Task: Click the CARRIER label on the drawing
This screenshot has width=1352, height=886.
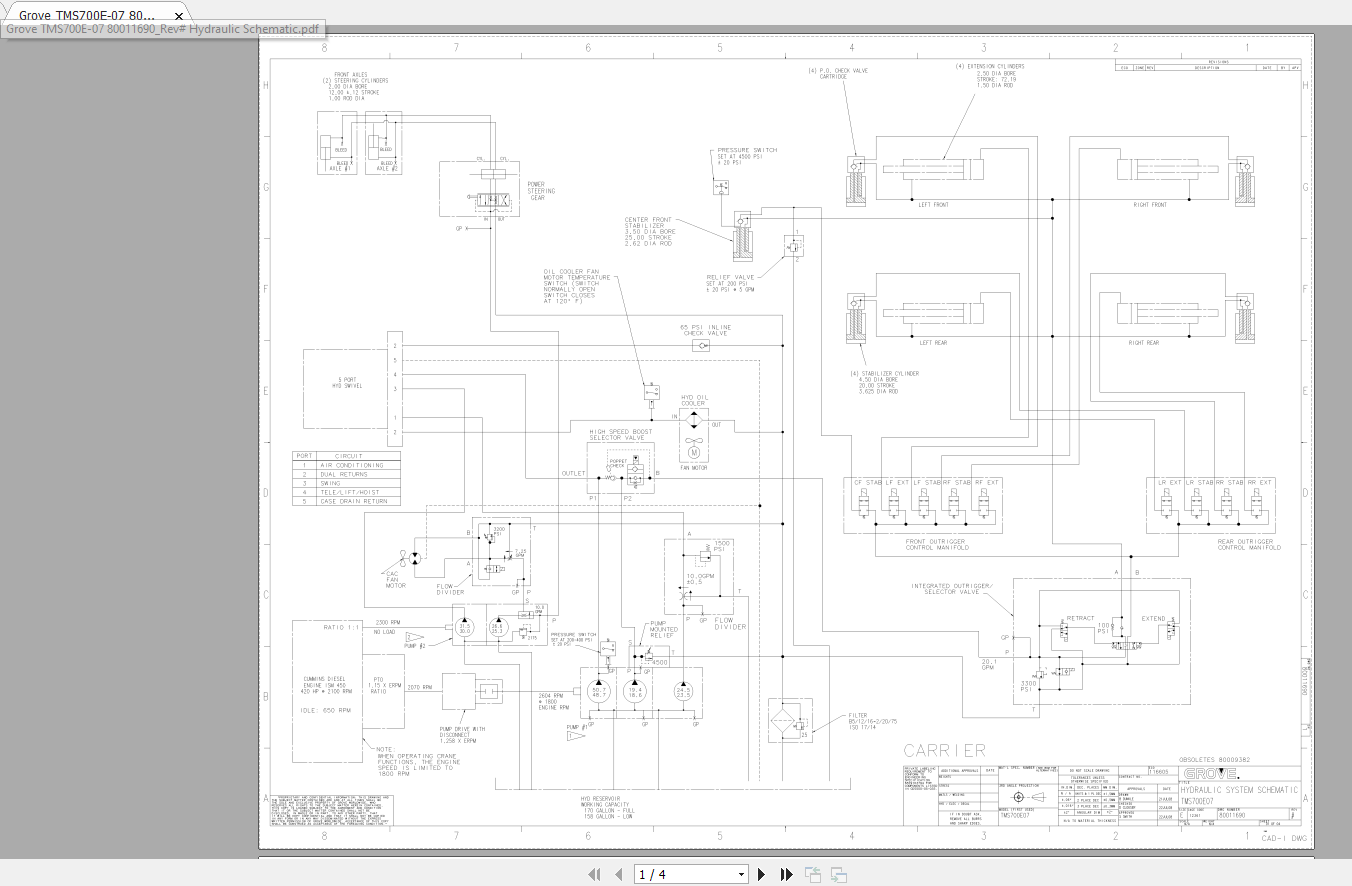Action: click(x=944, y=750)
